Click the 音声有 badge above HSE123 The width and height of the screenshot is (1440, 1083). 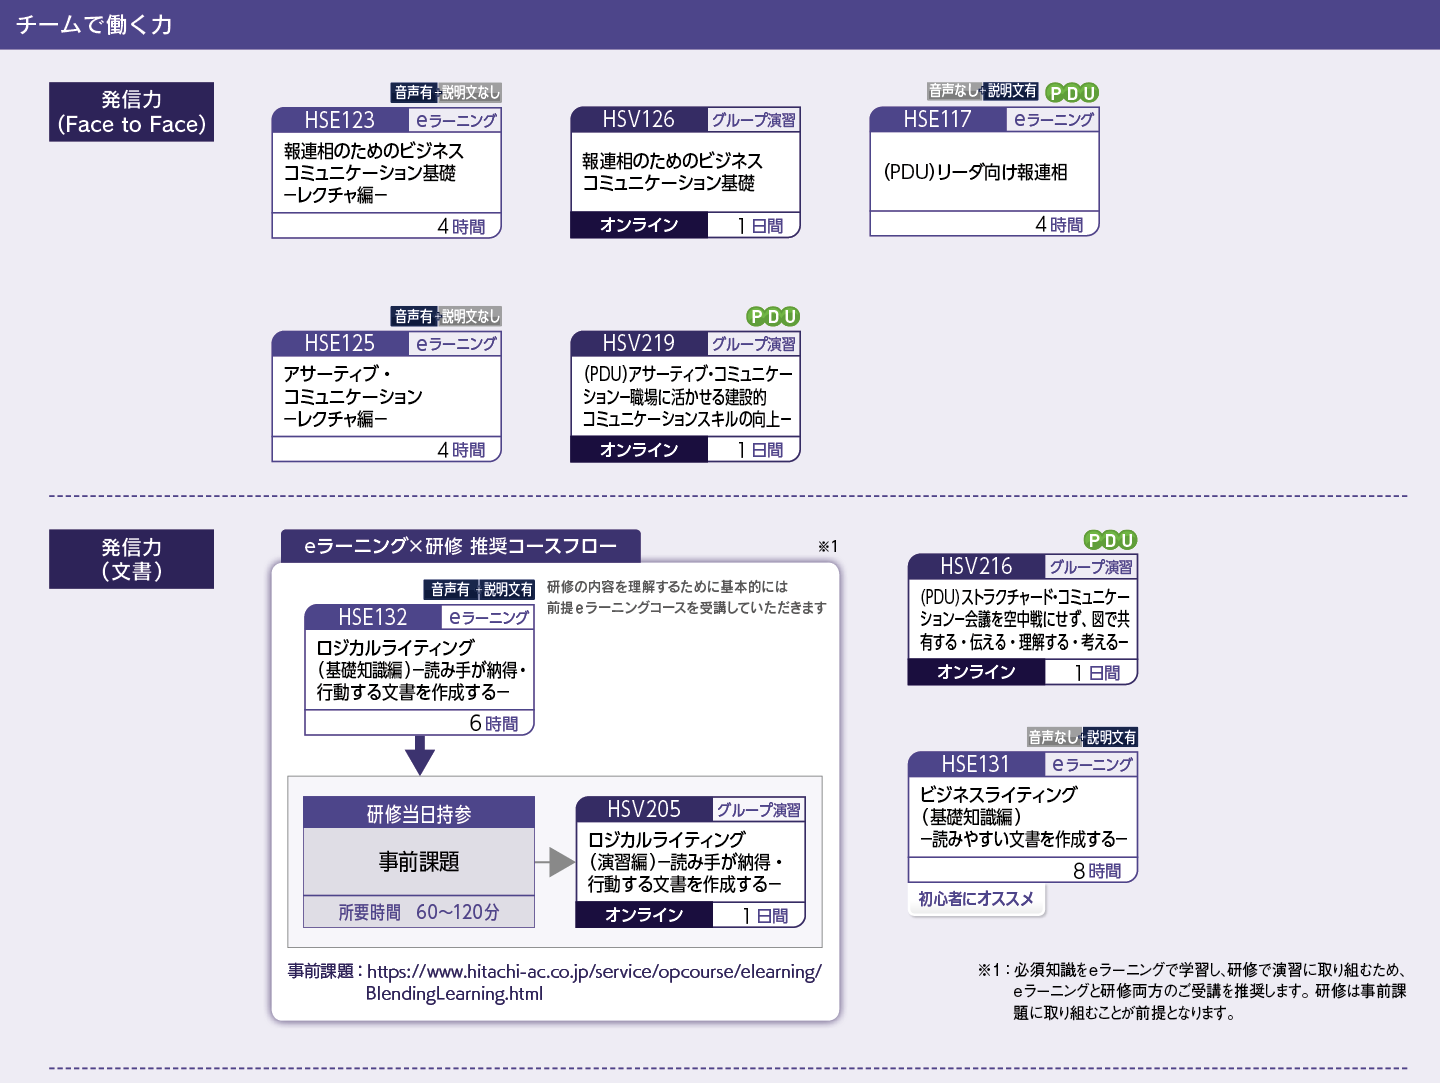click(414, 93)
